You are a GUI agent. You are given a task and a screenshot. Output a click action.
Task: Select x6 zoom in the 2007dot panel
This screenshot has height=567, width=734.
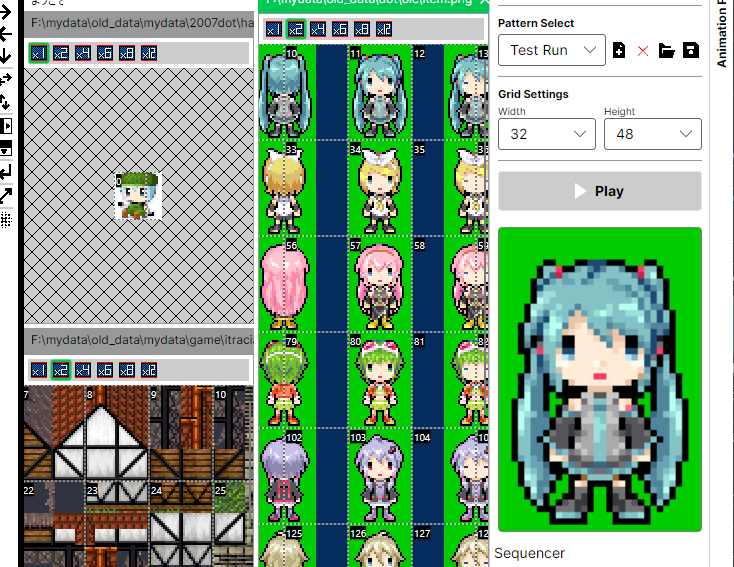[x=105, y=53]
